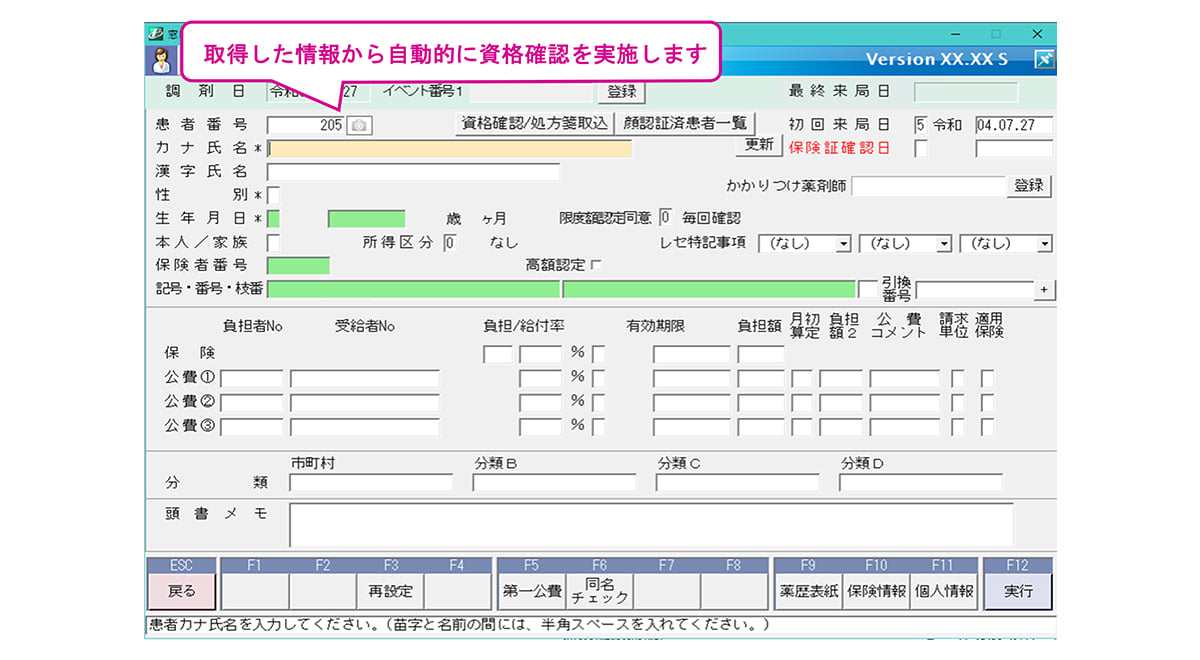Open the third レセ特記事項 dropdown

pos(1044,244)
